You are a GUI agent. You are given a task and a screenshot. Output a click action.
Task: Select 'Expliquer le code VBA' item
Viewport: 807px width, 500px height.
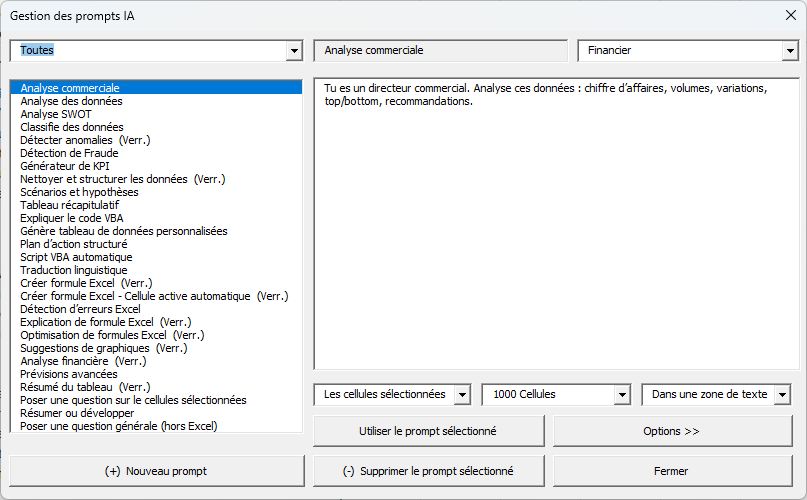click(x=72, y=218)
